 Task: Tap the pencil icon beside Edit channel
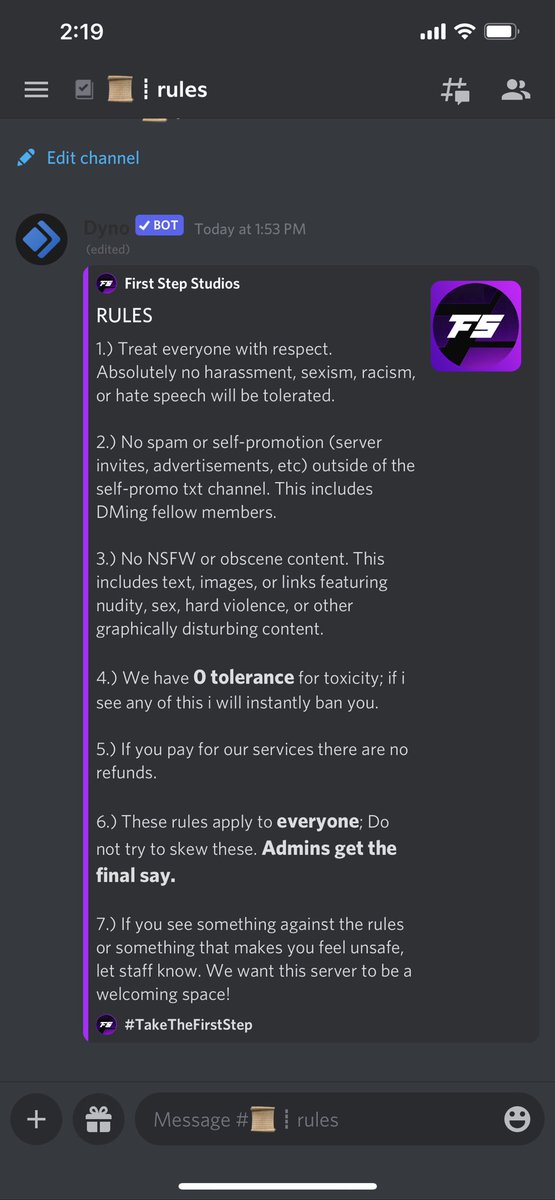(x=26, y=157)
